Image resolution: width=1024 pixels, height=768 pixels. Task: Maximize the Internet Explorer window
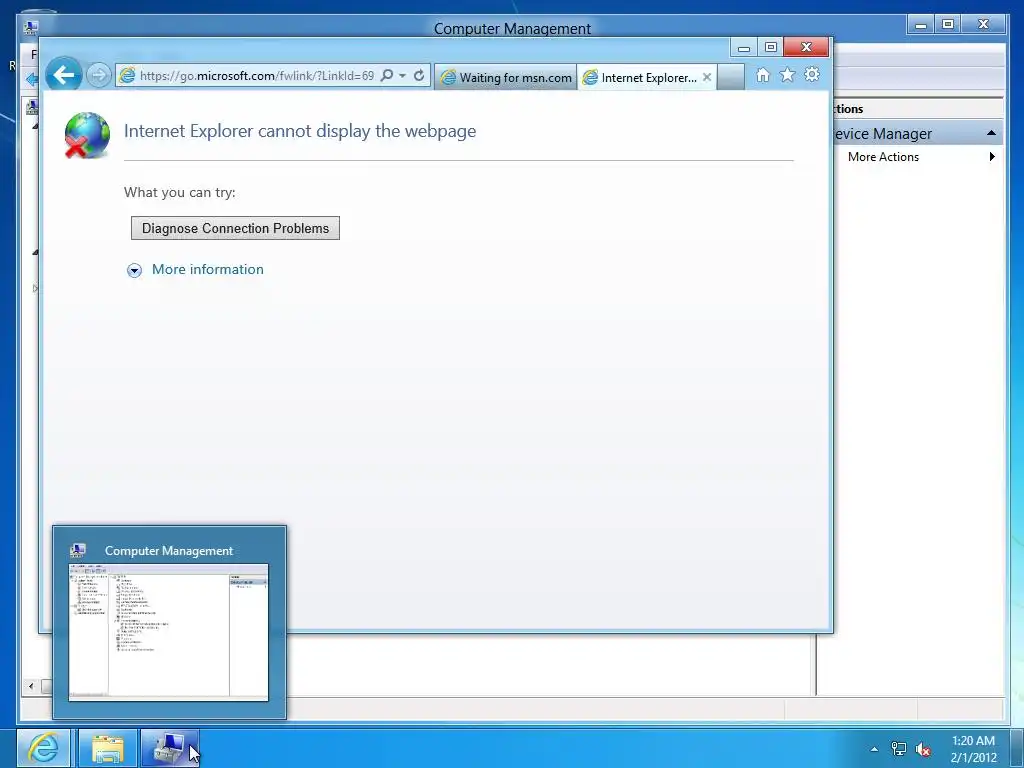[771, 47]
